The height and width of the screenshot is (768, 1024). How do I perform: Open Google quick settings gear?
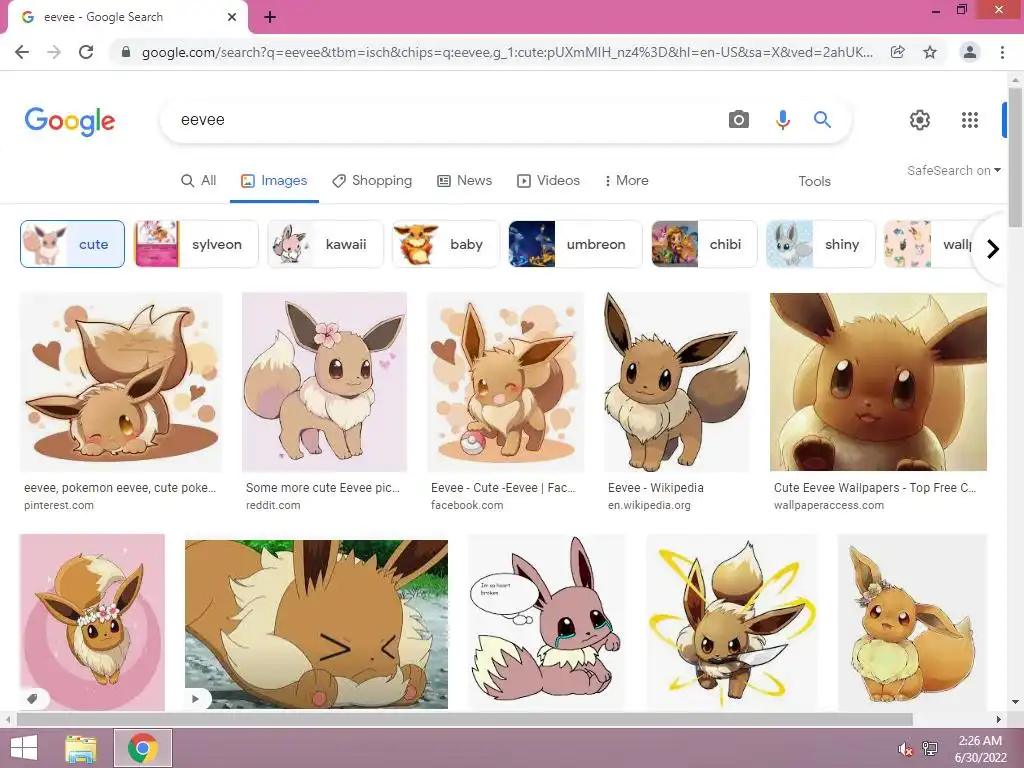click(x=920, y=120)
